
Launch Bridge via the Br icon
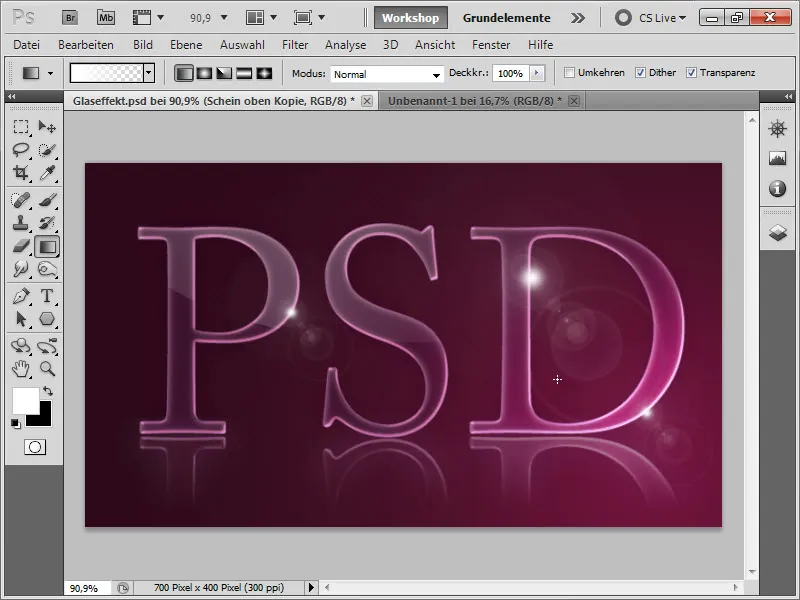point(68,16)
